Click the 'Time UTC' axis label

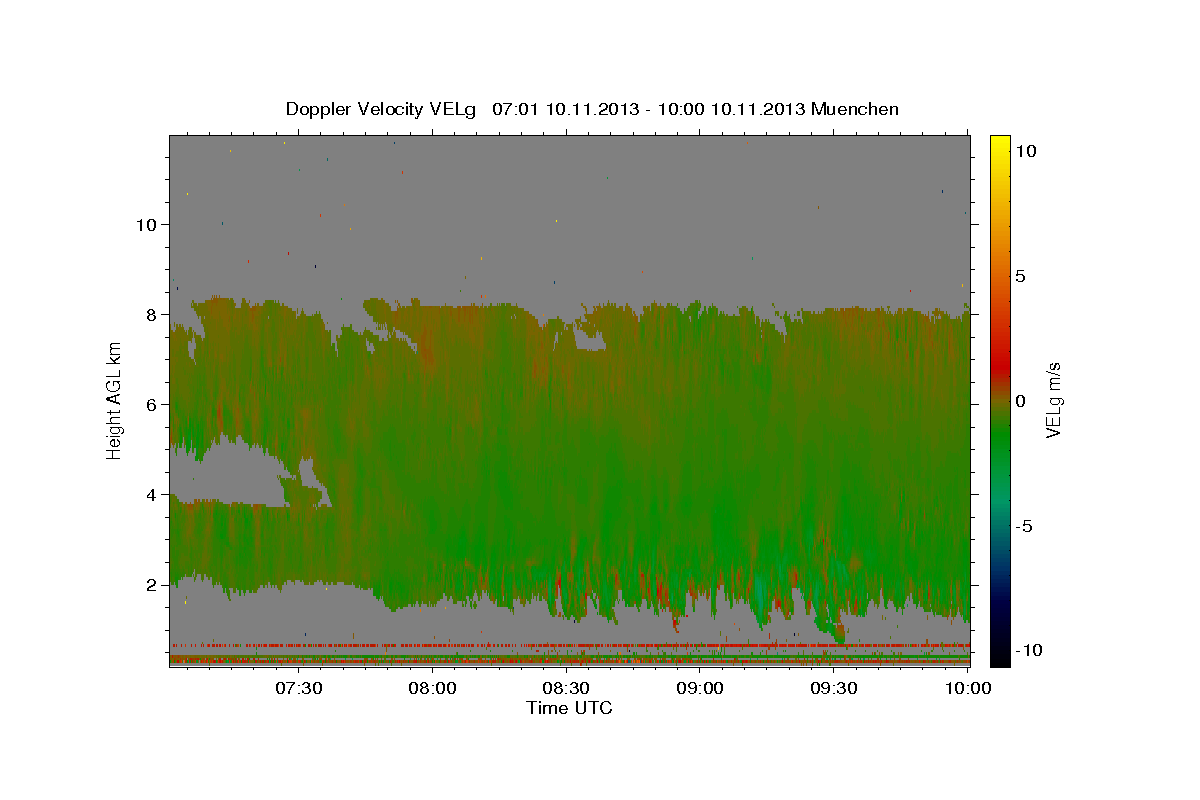point(569,708)
